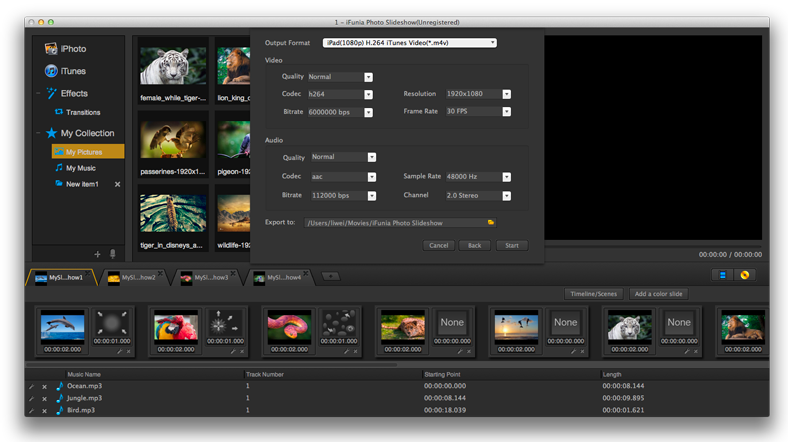
Task: Select the Jungle.mp3 music row
Action: (x=397, y=398)
